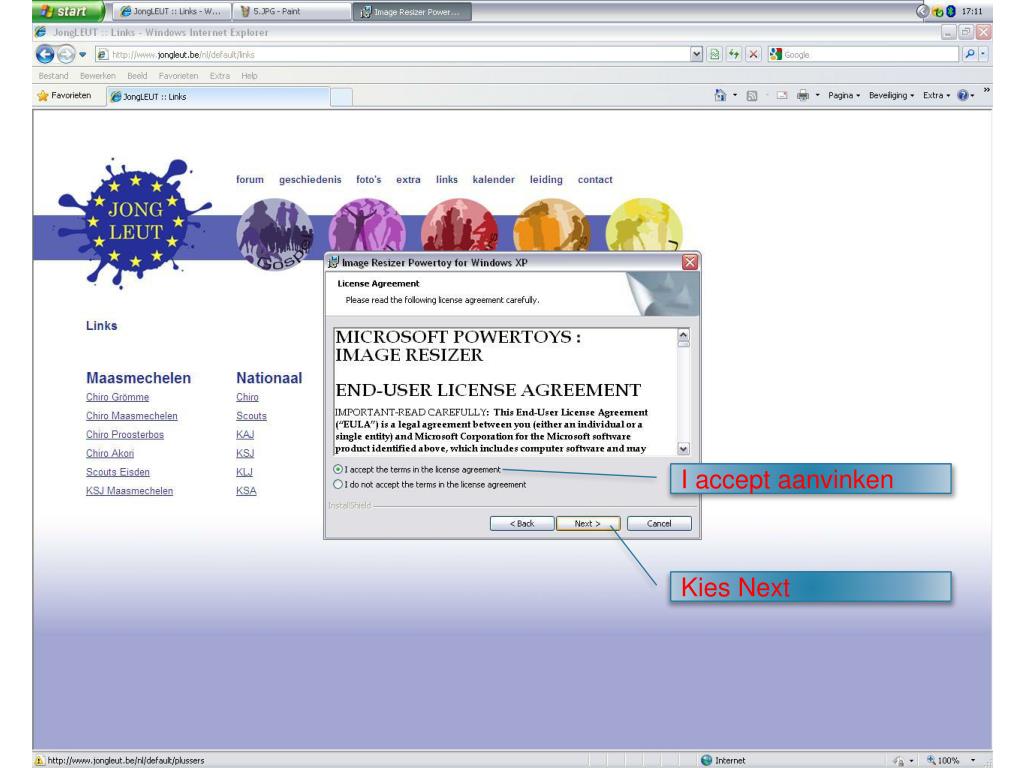Open the recent pages dropdown beside Forward
1024x768 pixels.
pyautogui.click(x=83, y=54)
